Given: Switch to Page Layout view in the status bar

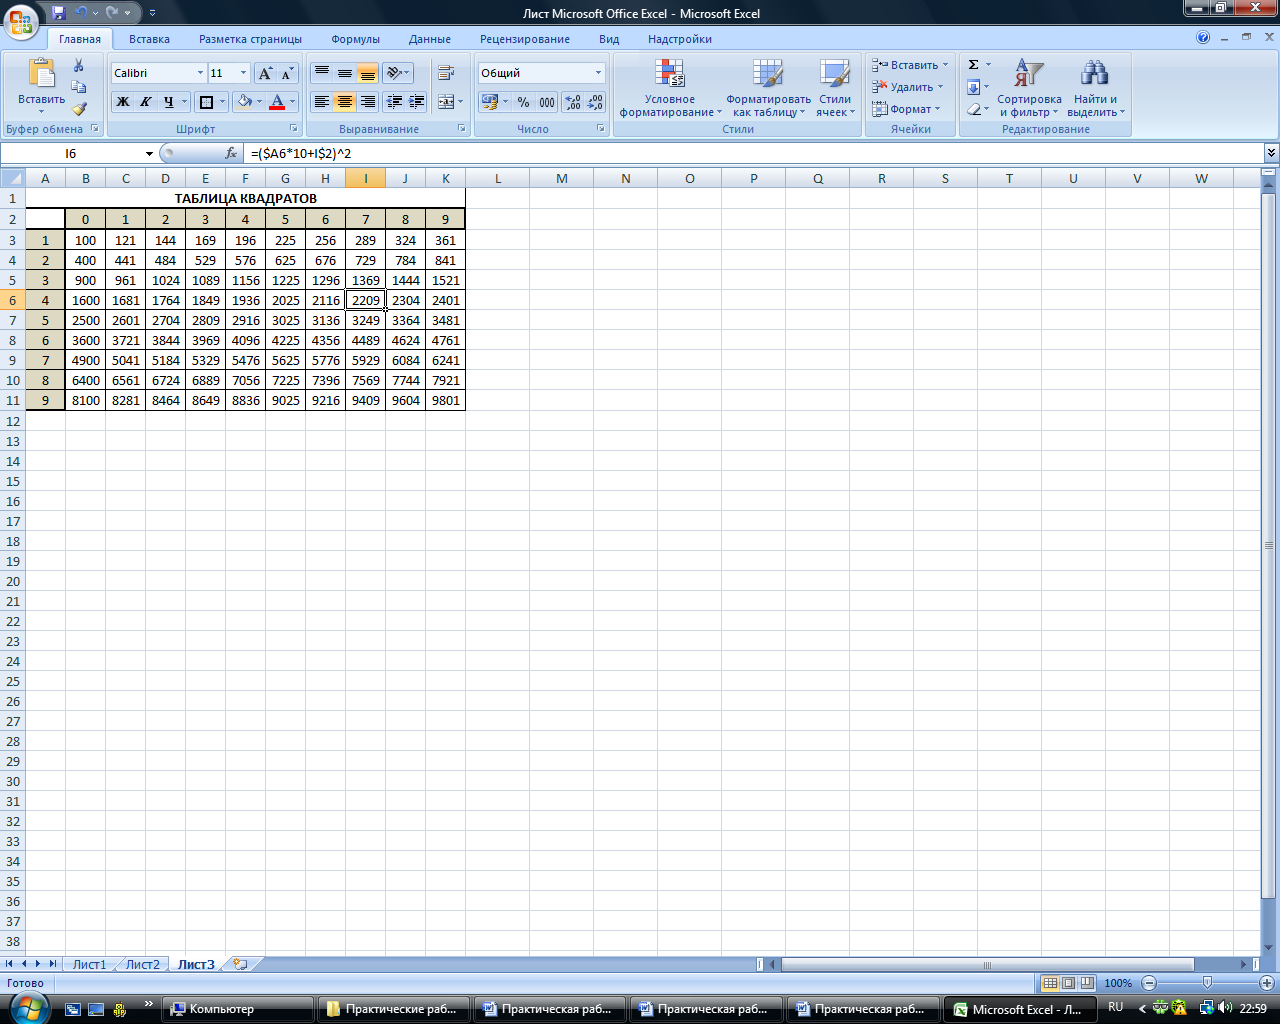Looking at the screenshot, I should pos(1068,983).
